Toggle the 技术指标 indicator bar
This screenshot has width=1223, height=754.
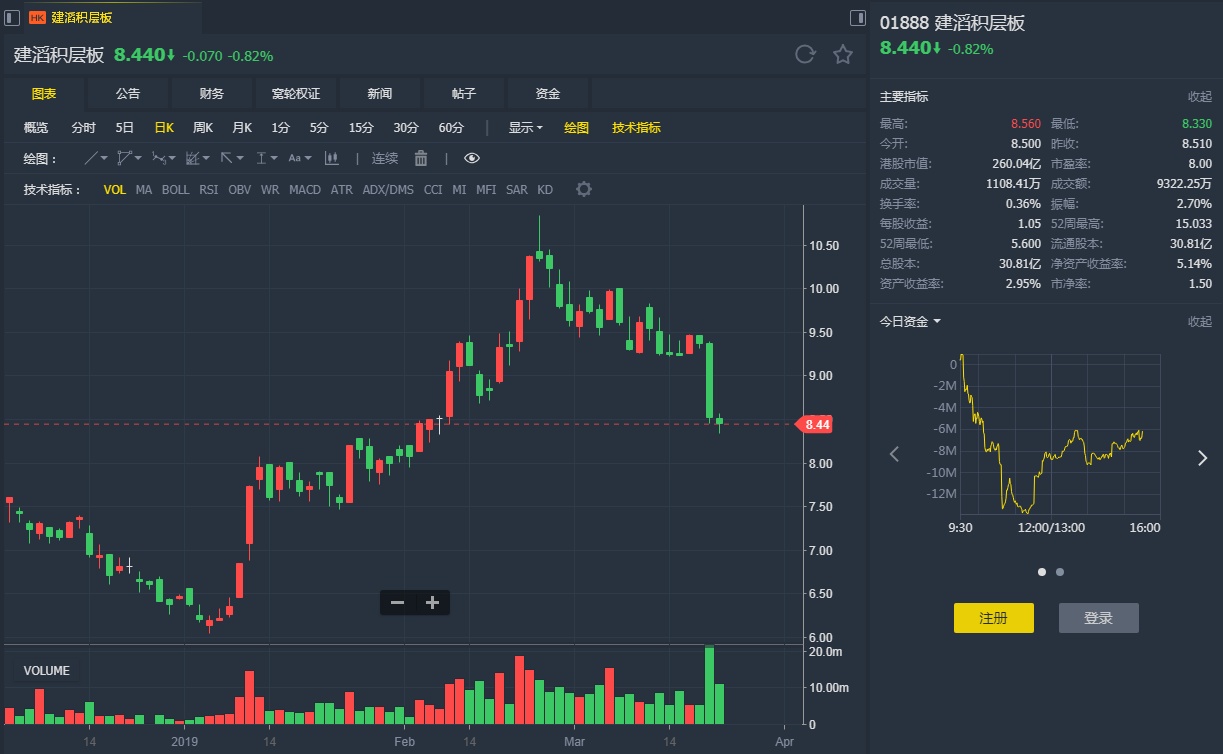(x=636, y=127)
